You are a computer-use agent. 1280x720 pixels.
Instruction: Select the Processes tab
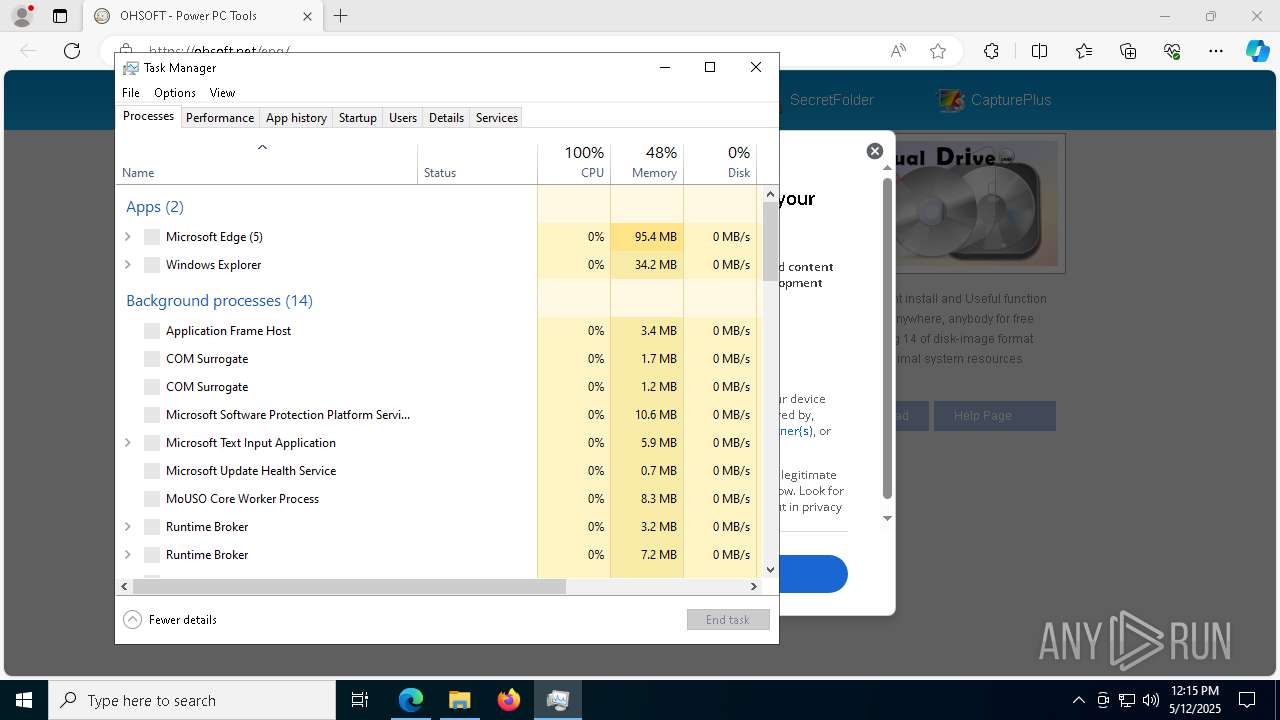click(x=148, y=117)
